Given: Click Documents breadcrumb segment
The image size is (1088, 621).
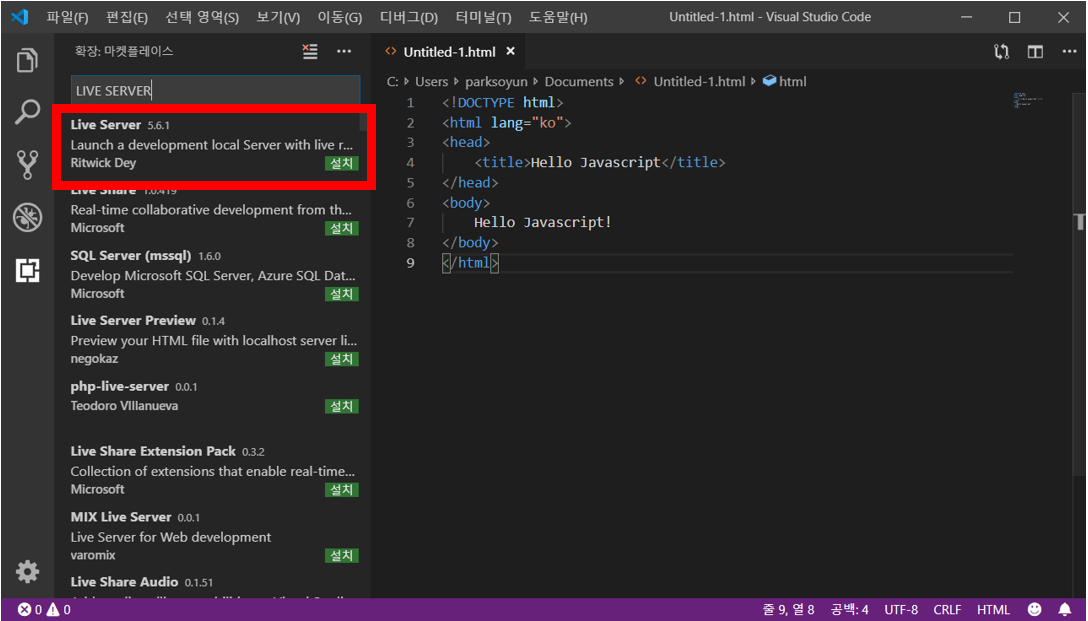Looking at the screenshot, I should 579,82.
